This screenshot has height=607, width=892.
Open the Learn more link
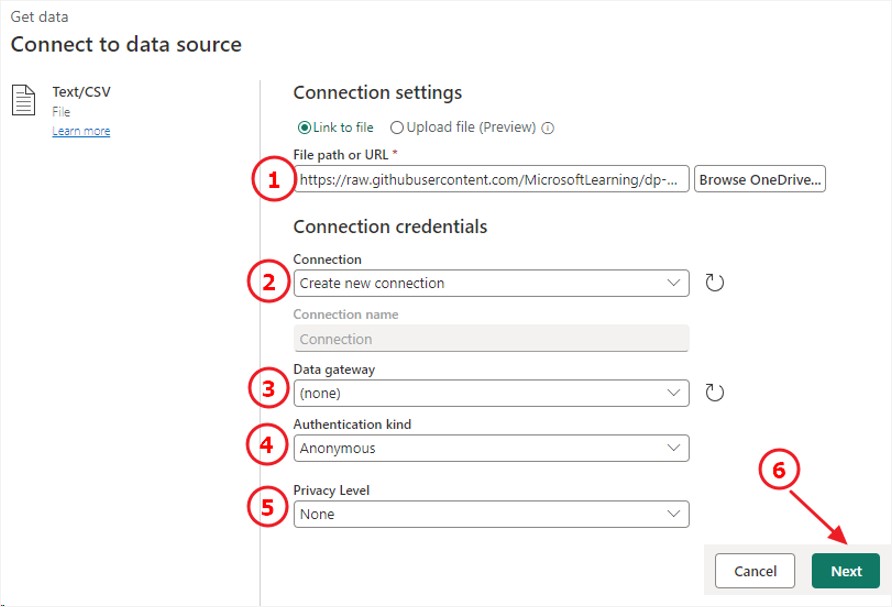pos(81,131)
